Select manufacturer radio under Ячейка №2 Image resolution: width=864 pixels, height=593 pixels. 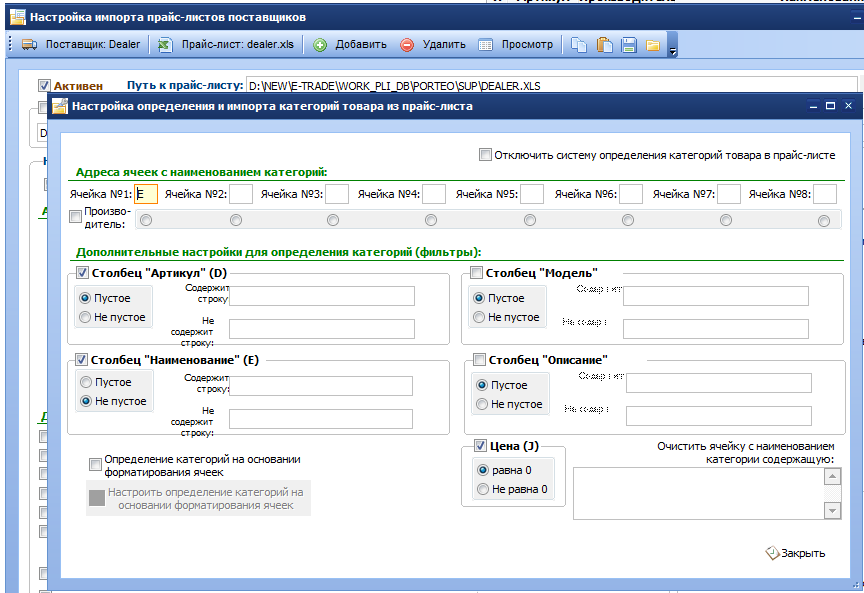pos(236,220)
